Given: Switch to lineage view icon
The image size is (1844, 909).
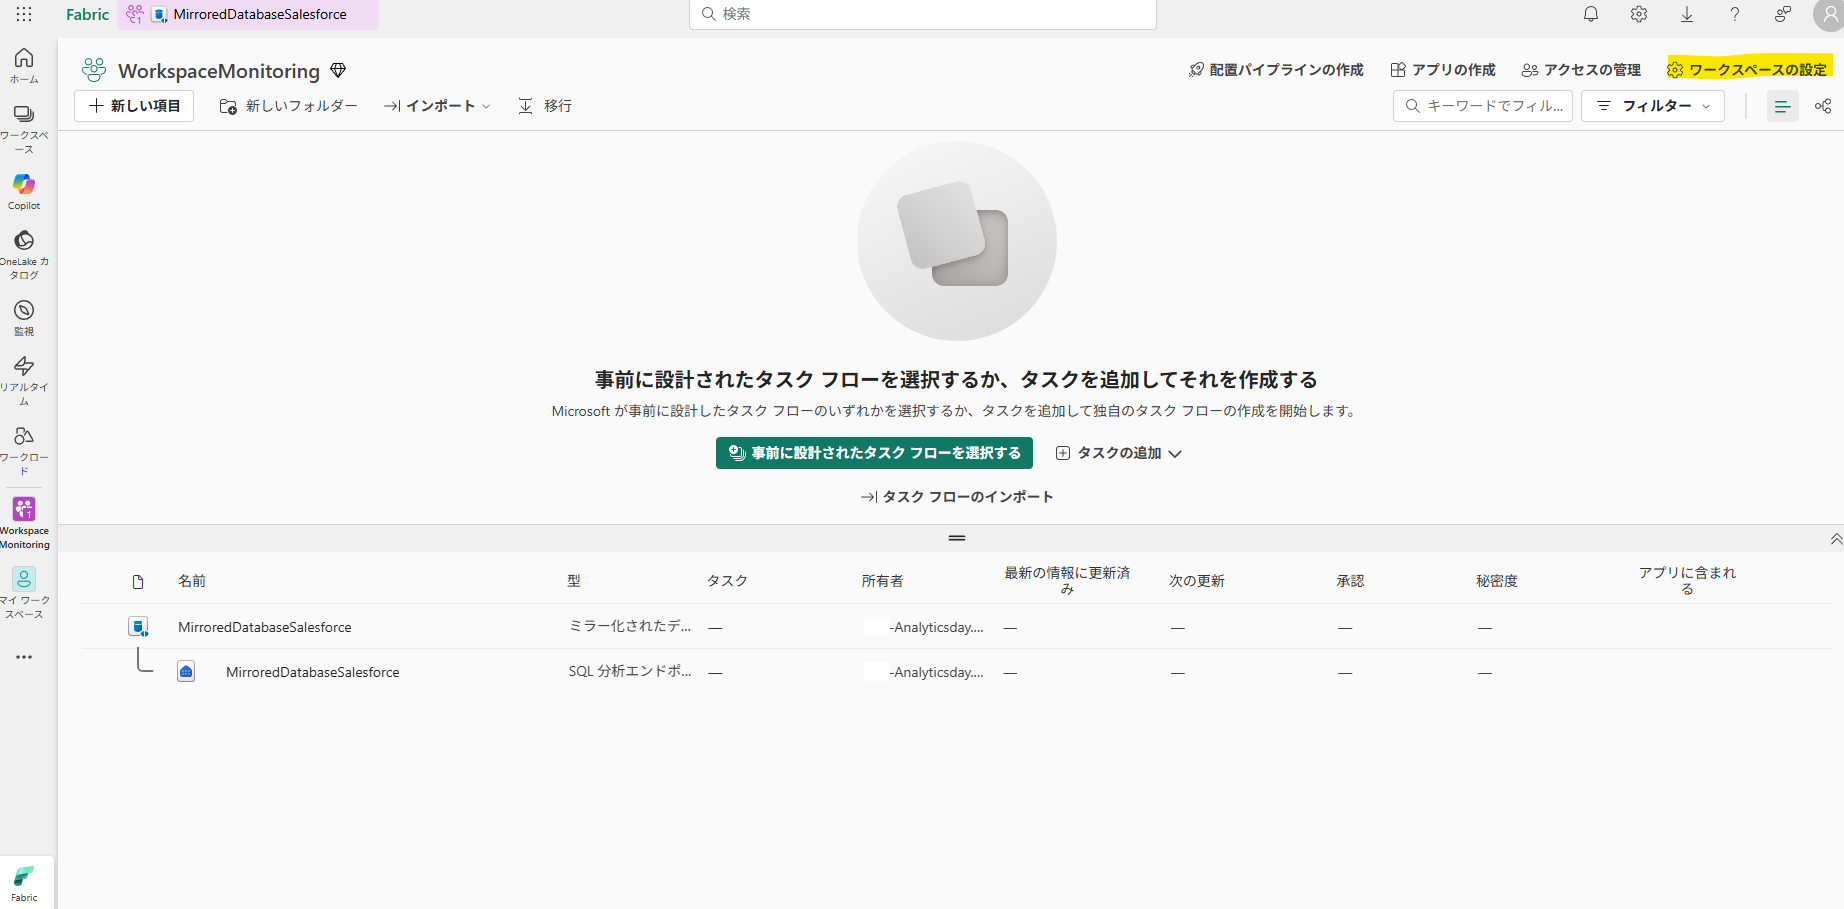Looking at the screenshot, I should point(1823,106).
